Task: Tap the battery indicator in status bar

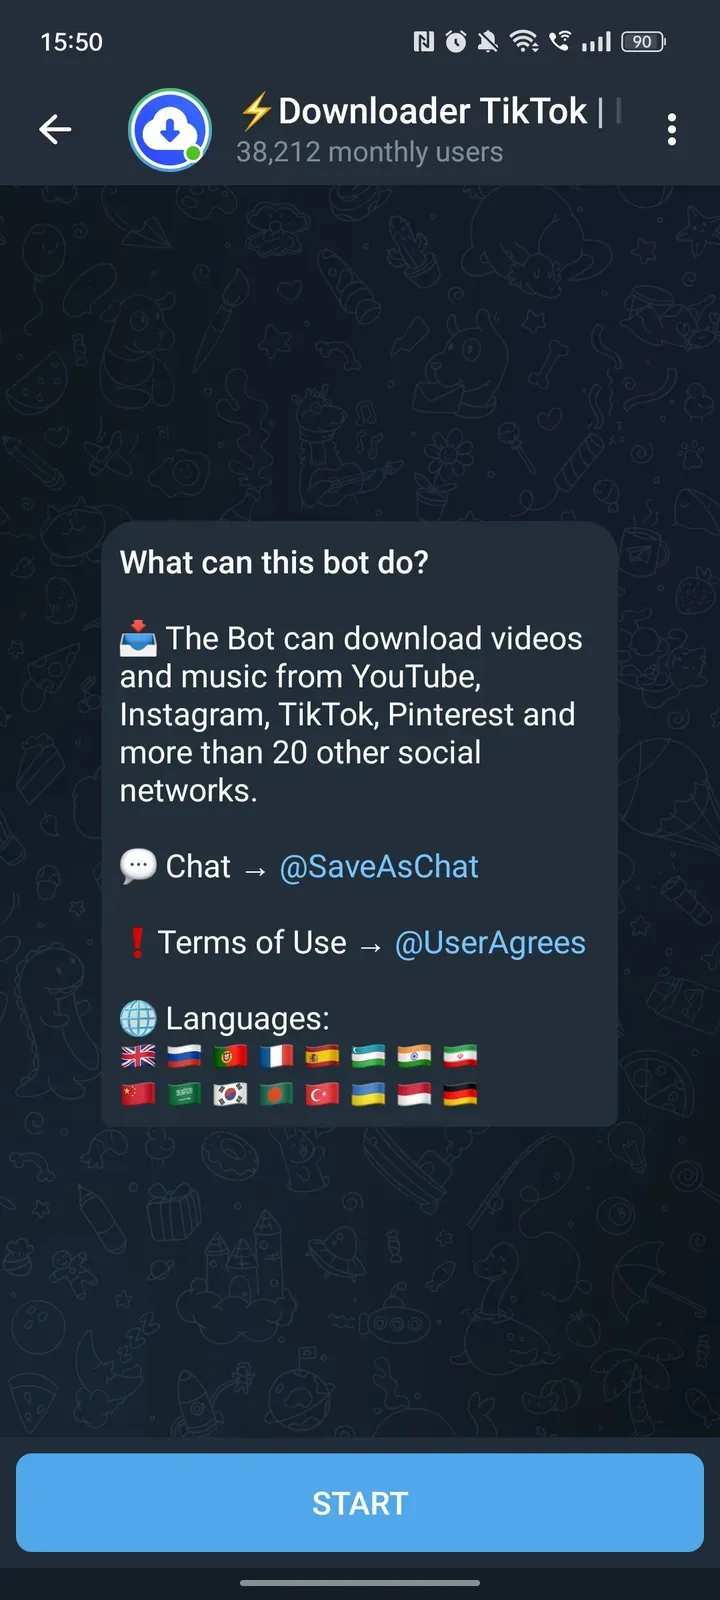Action: click(644, 41)
